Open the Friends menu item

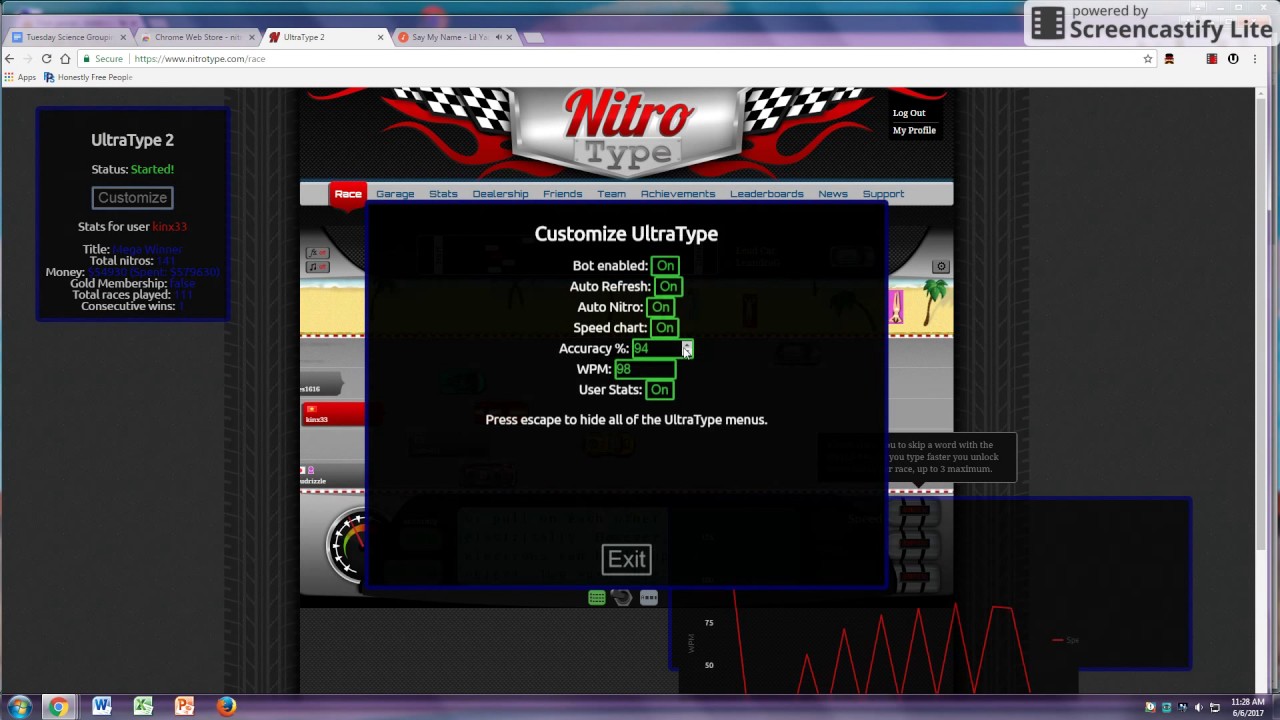(562, 194)
